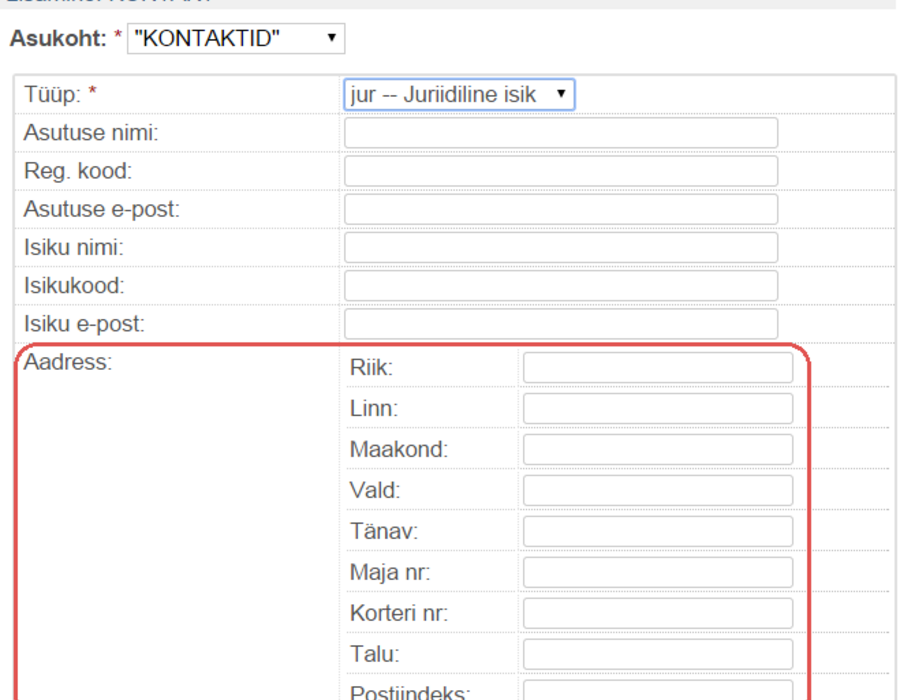This screenshot has height=700, width=900.
Task: Click the 'Asutuse e-post:' label
Action: click(x=102, y=209)
